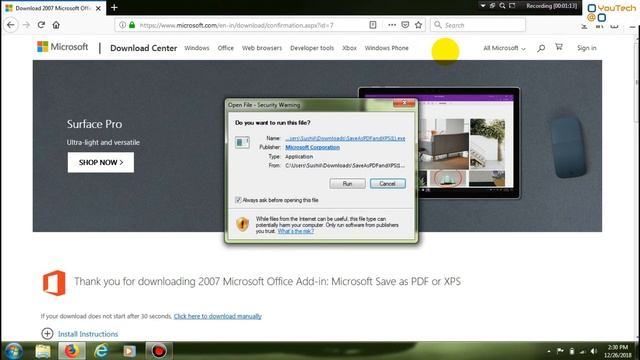Reload the page

point(41,25)
